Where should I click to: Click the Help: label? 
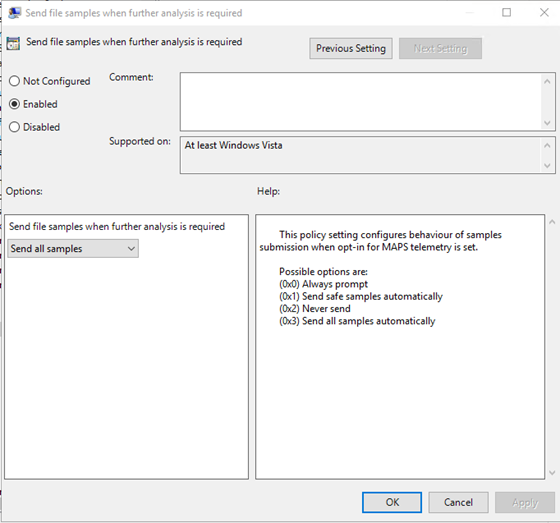click(268, 191)
